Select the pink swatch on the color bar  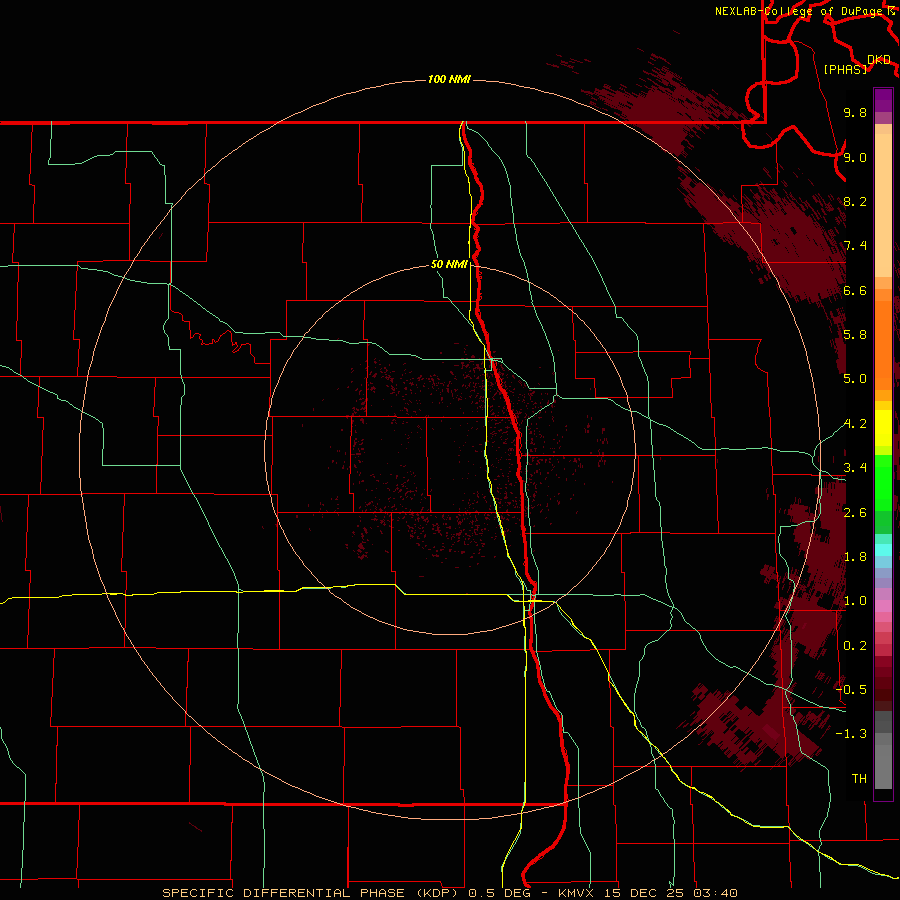tap(883, 605)
